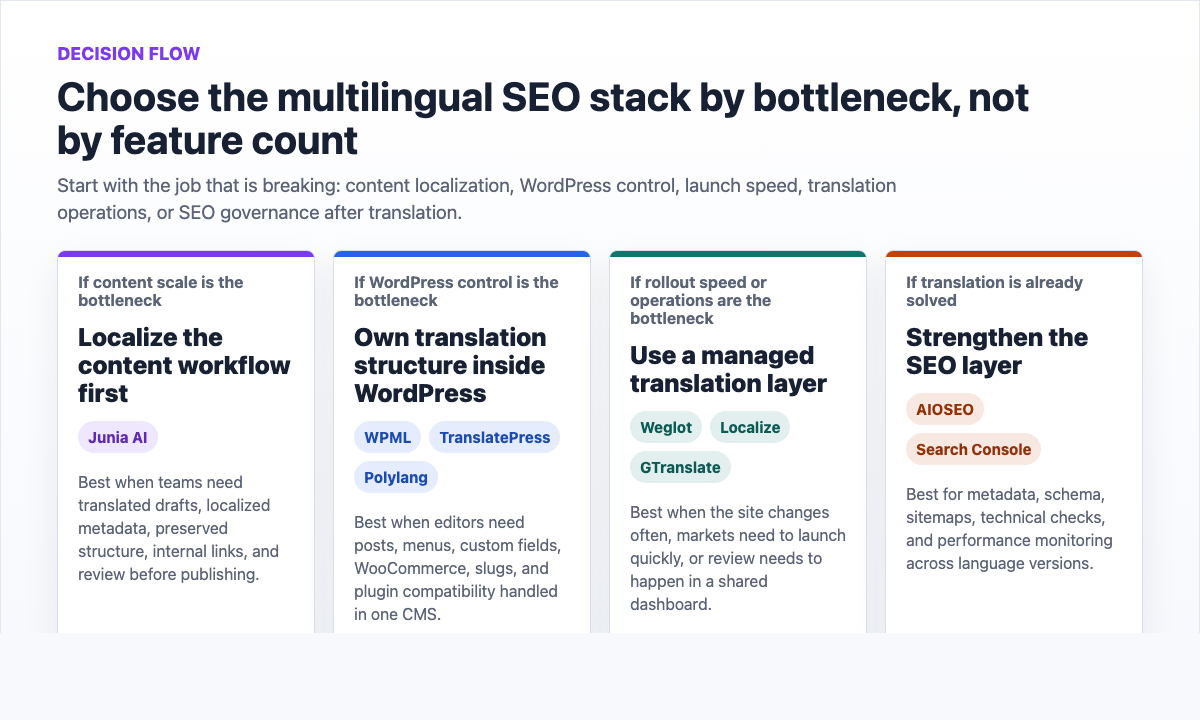Screen dimensions: 1200x720
Task: Click the DECISION FLOW label
Action: pos(129,54)
